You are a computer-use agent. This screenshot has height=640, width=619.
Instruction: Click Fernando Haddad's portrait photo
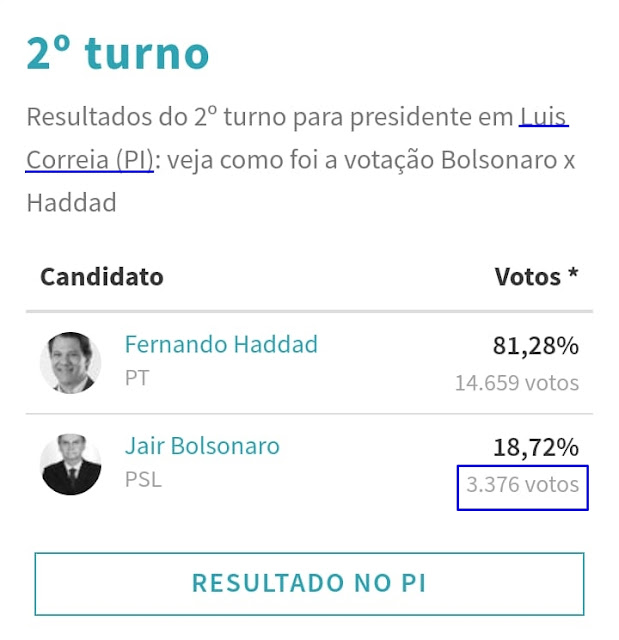point(71,363)
